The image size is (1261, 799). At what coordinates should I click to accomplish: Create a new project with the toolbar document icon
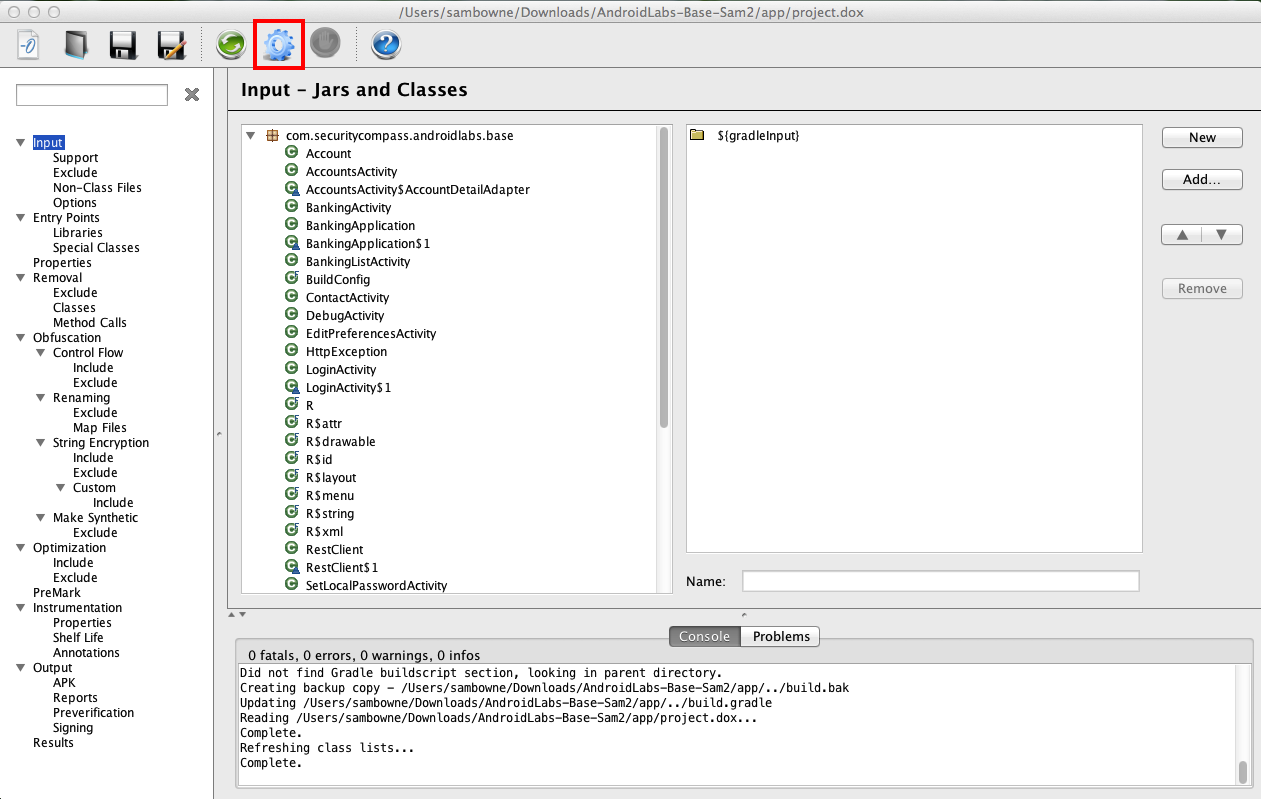point(30,45)
